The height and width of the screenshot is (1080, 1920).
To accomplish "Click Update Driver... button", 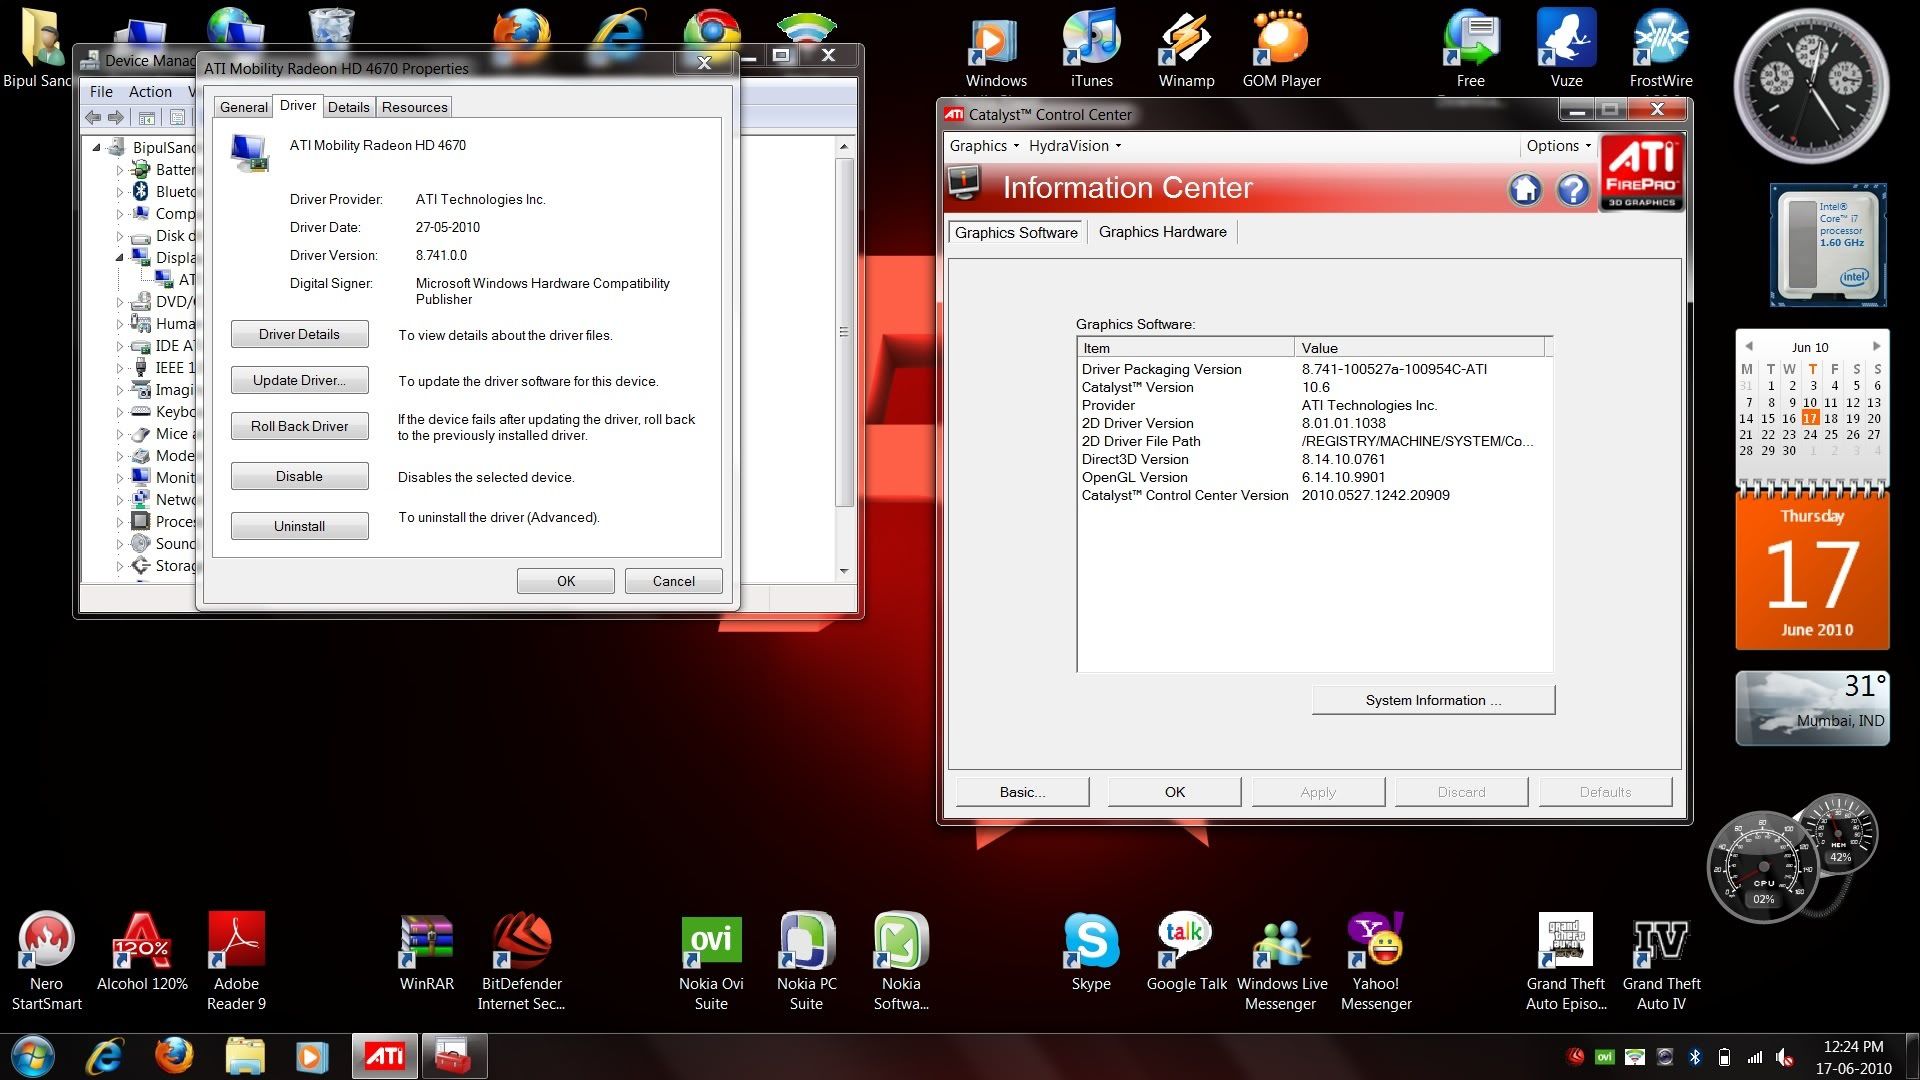I will (x=299, y=380).
